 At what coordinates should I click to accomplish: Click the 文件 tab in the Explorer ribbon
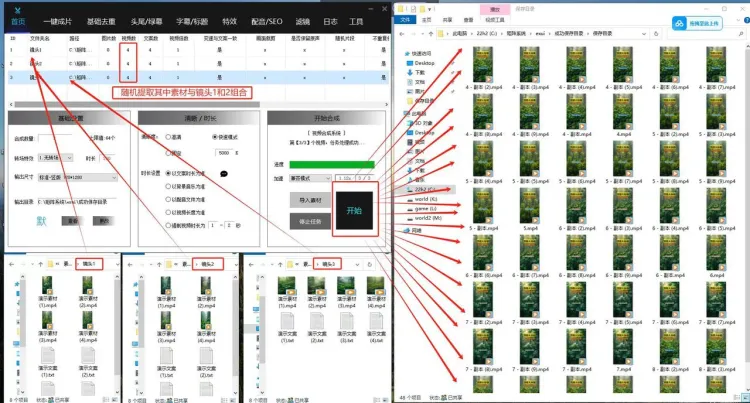405,20
